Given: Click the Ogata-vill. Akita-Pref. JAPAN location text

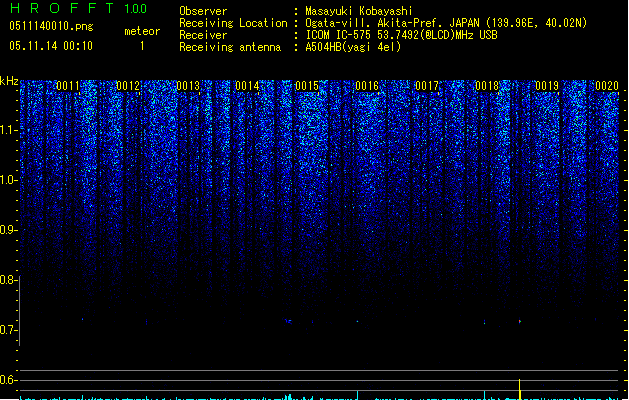Looking at the screenshot, I should coord(446,23).
